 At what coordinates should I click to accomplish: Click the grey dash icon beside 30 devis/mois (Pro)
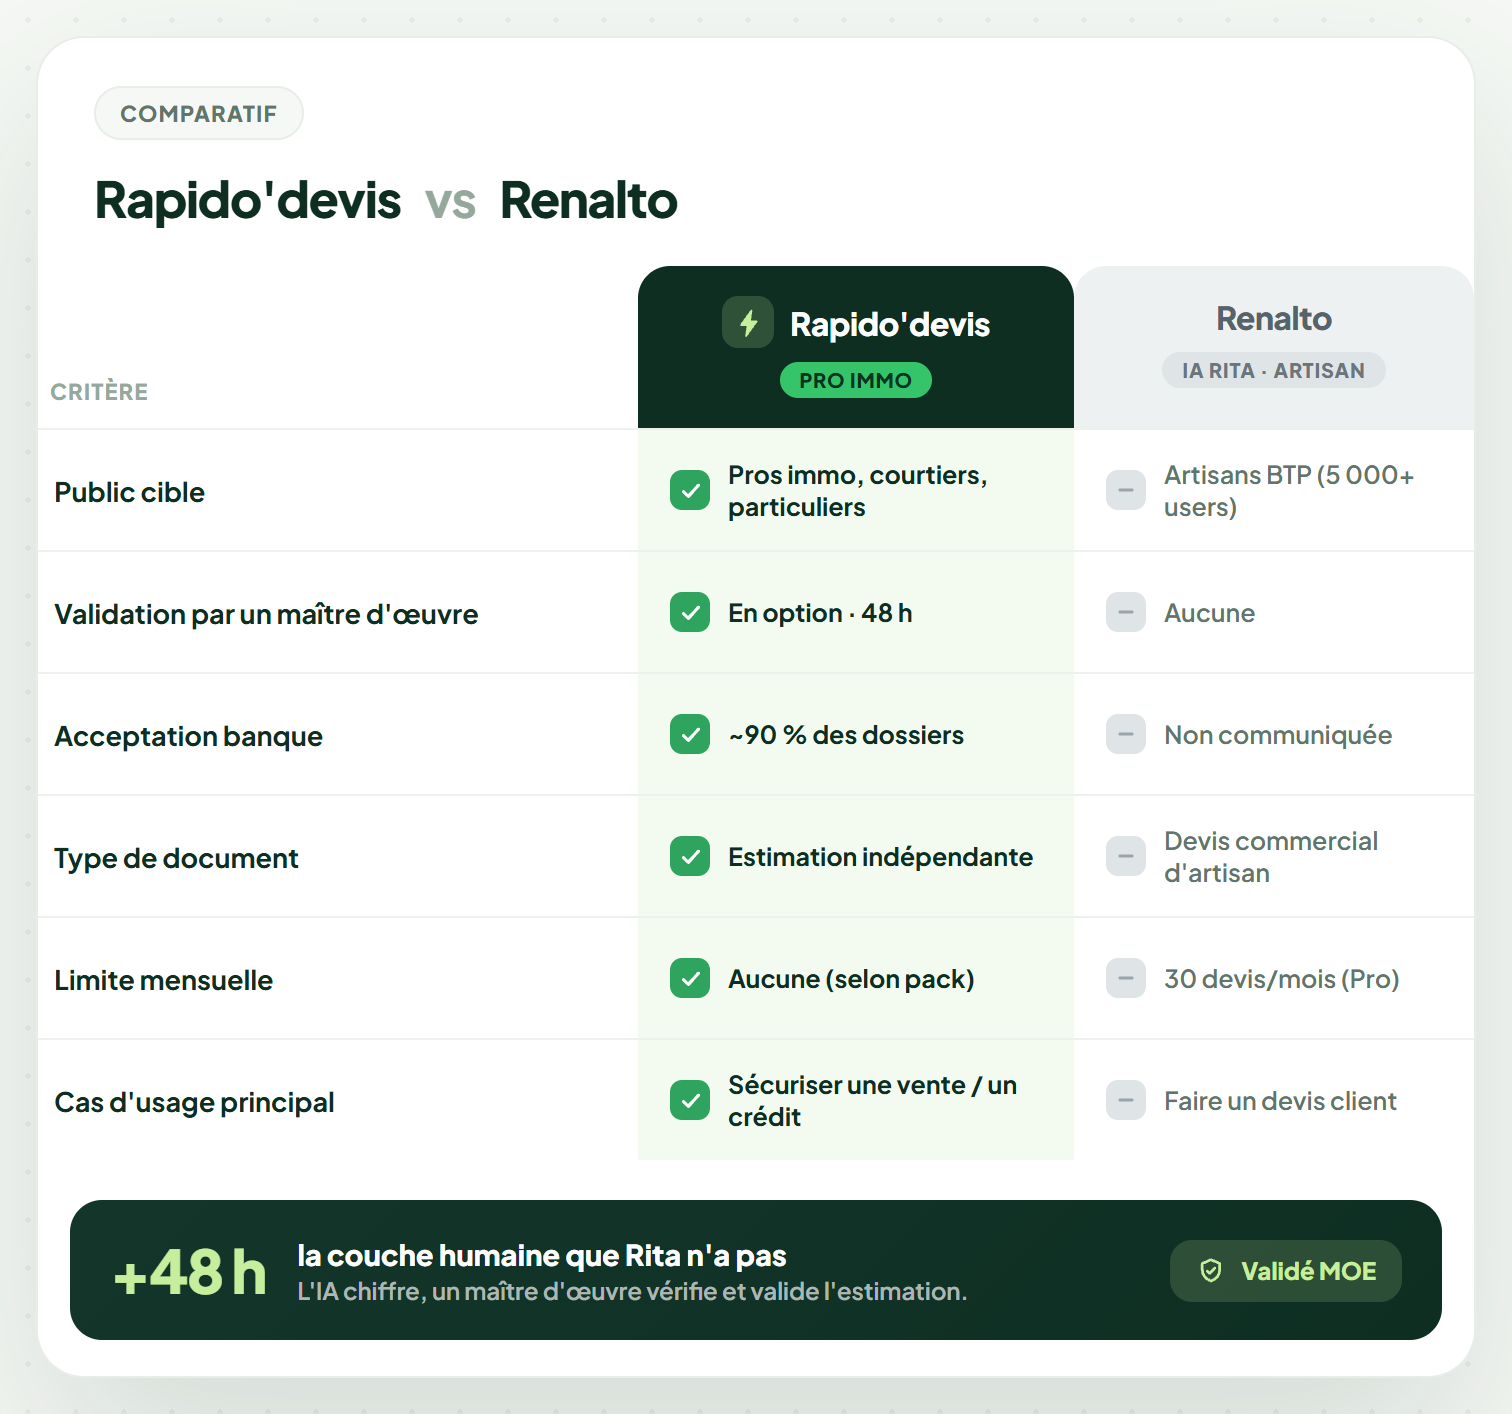(1126, 978)
